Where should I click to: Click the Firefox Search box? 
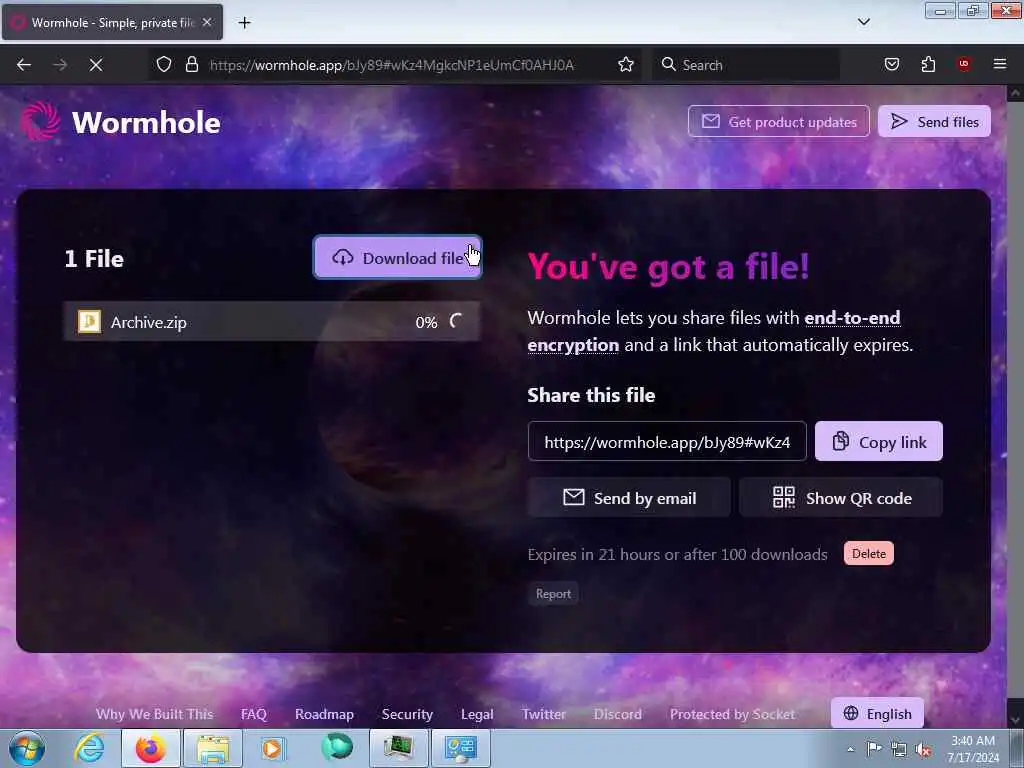point(746,65)
